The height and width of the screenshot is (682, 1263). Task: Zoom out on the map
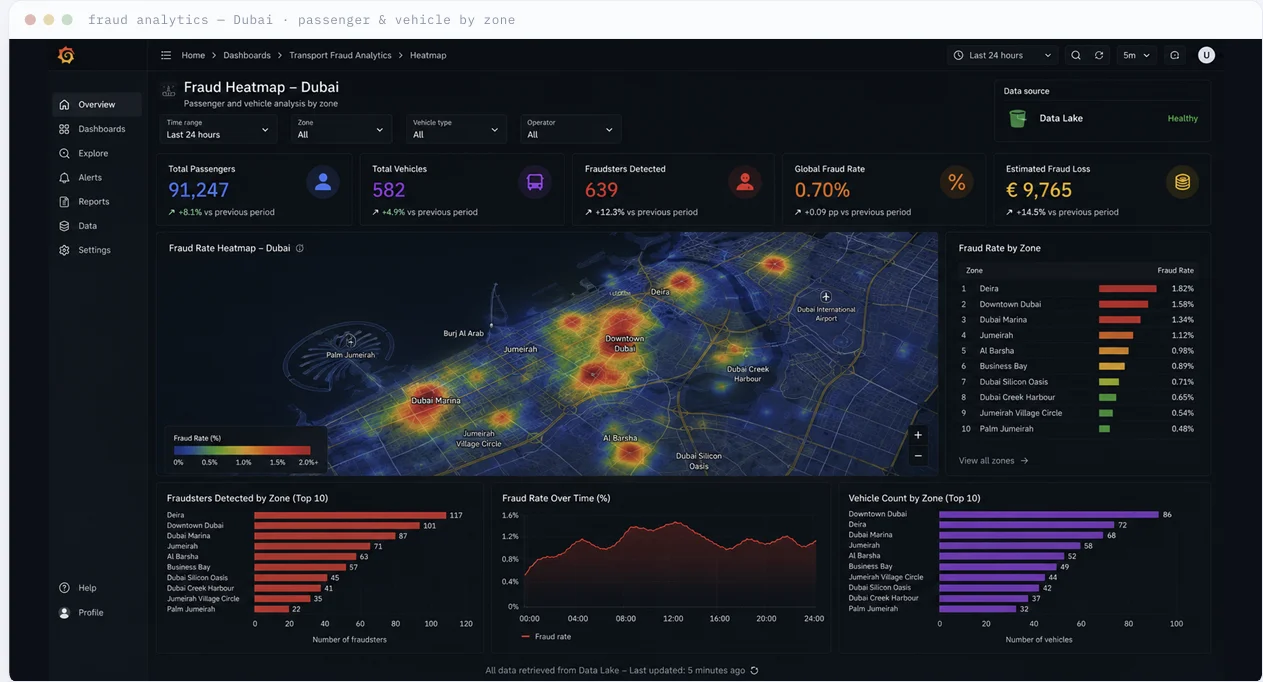point(918,456)
